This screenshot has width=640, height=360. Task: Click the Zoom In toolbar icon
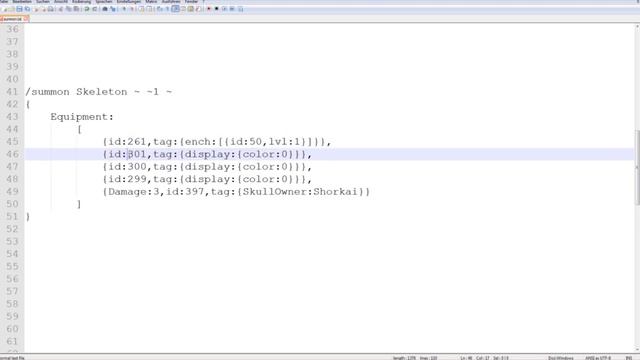click(124, 9)
